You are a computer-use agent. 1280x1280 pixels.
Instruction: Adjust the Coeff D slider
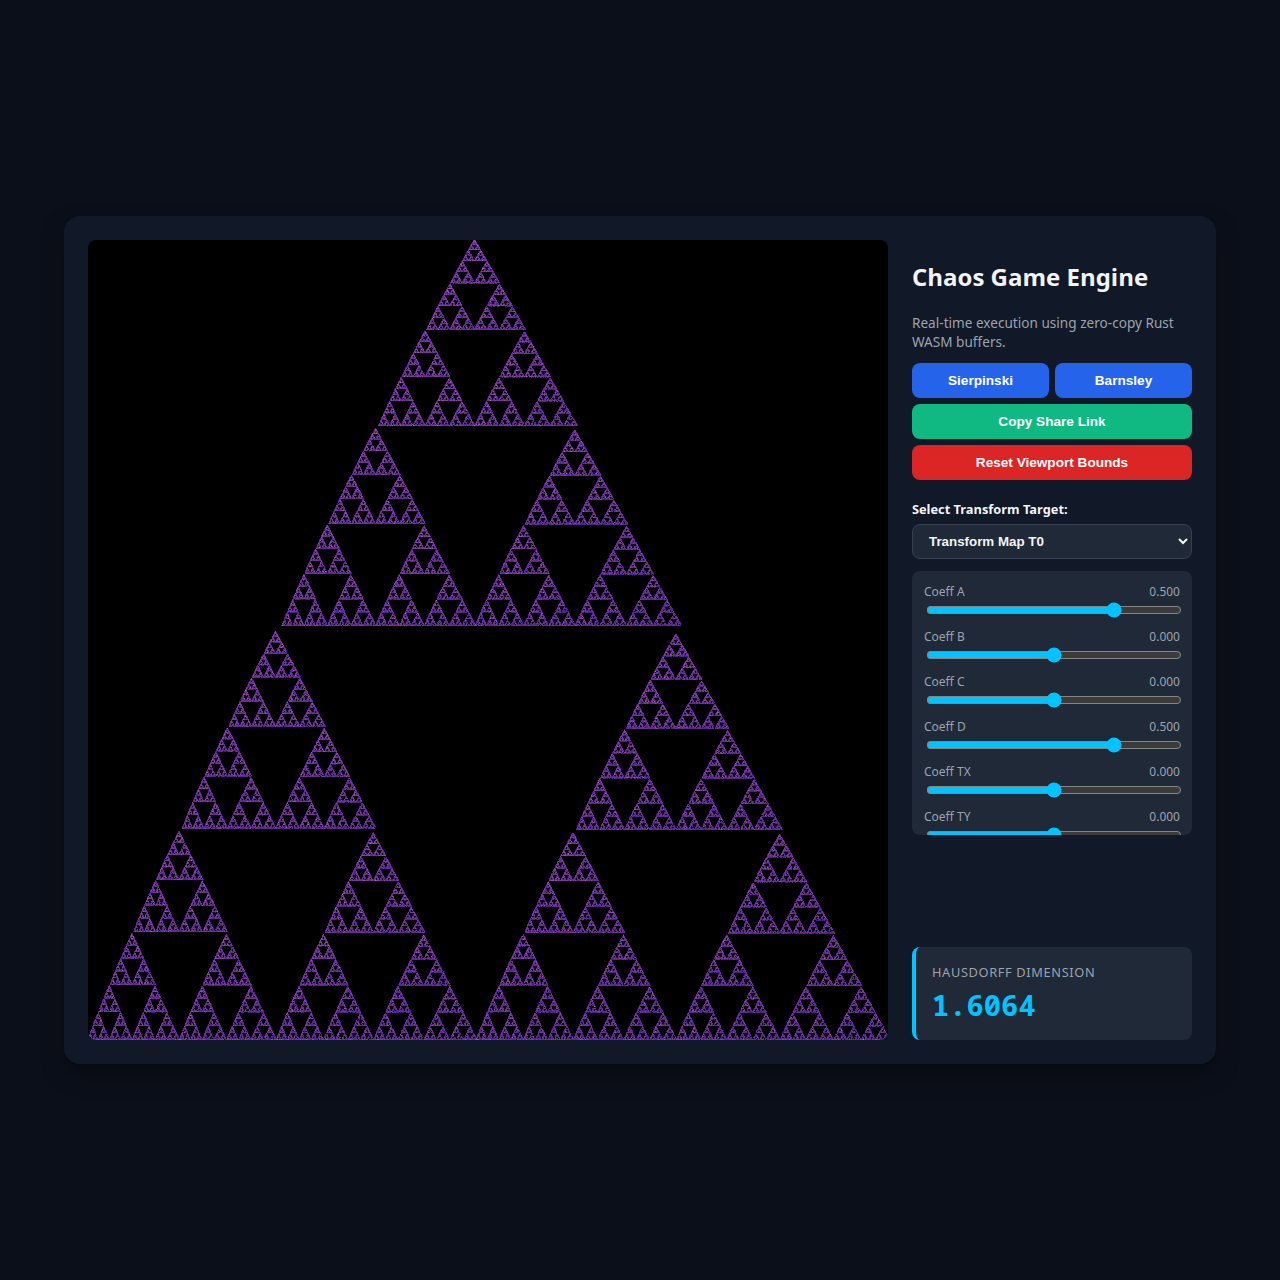tap(1053, 745)
